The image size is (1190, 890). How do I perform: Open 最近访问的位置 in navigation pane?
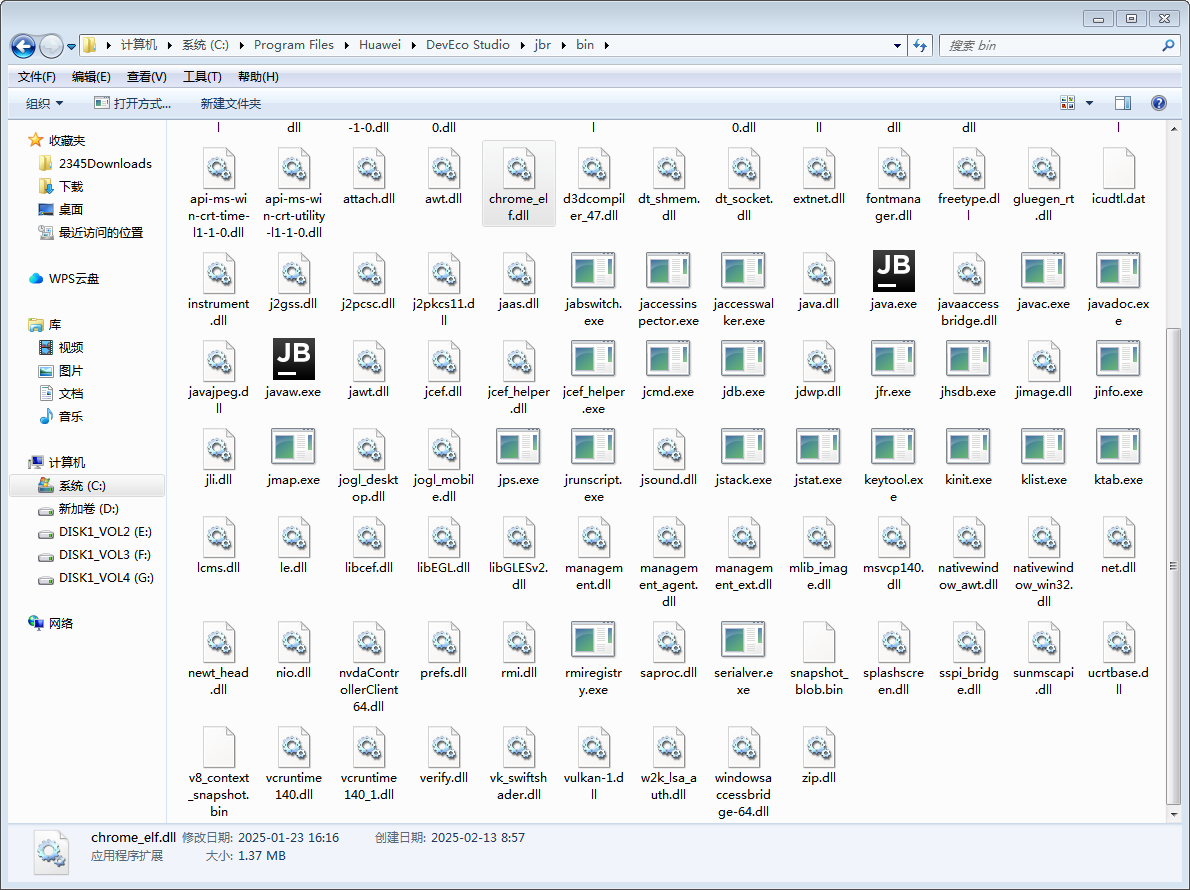click(x=90, y=232)
